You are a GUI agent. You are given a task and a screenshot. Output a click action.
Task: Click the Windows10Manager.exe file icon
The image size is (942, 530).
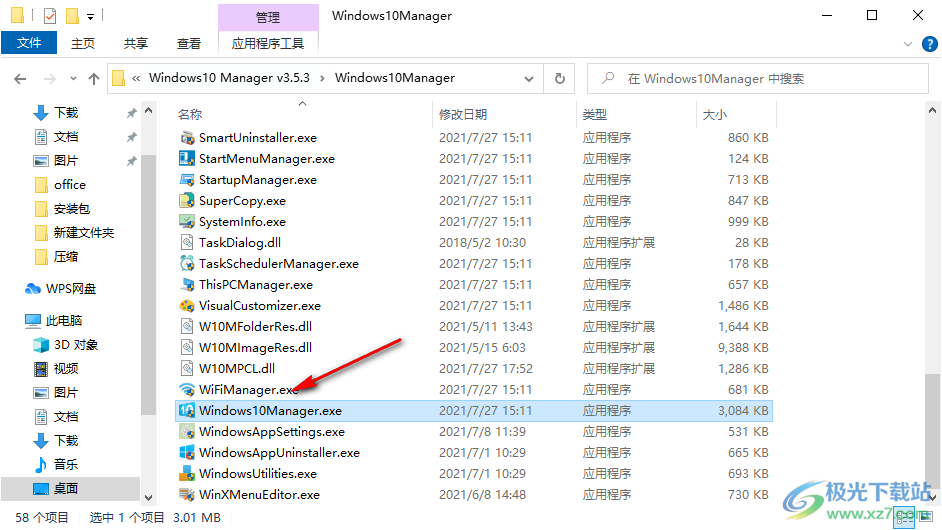tap(187, 411)
